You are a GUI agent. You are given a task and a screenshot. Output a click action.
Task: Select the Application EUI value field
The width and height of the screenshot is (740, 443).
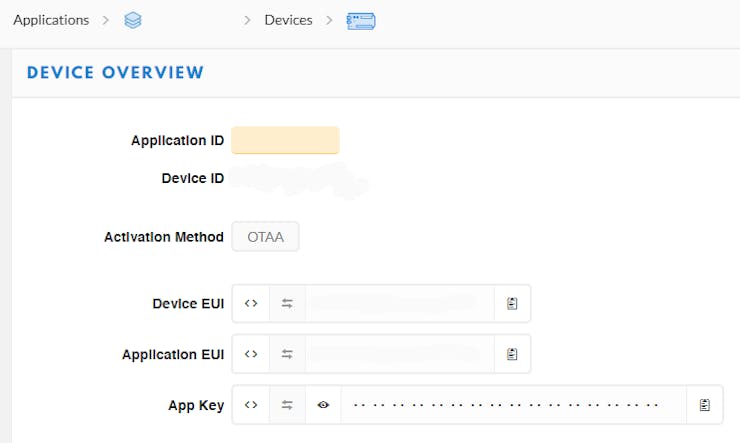click(399, 354)
